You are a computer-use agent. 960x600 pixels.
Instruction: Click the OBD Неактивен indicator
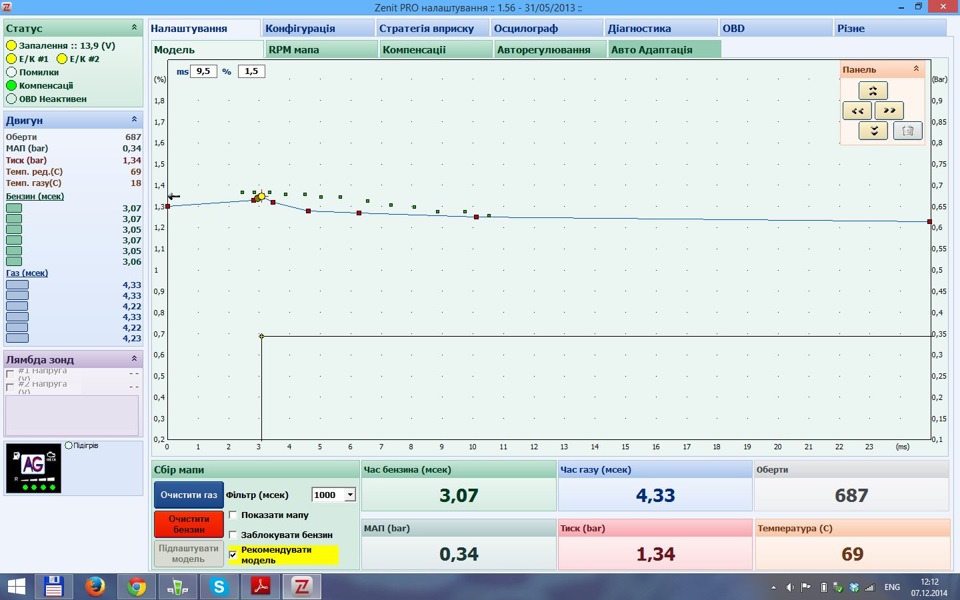11,99
